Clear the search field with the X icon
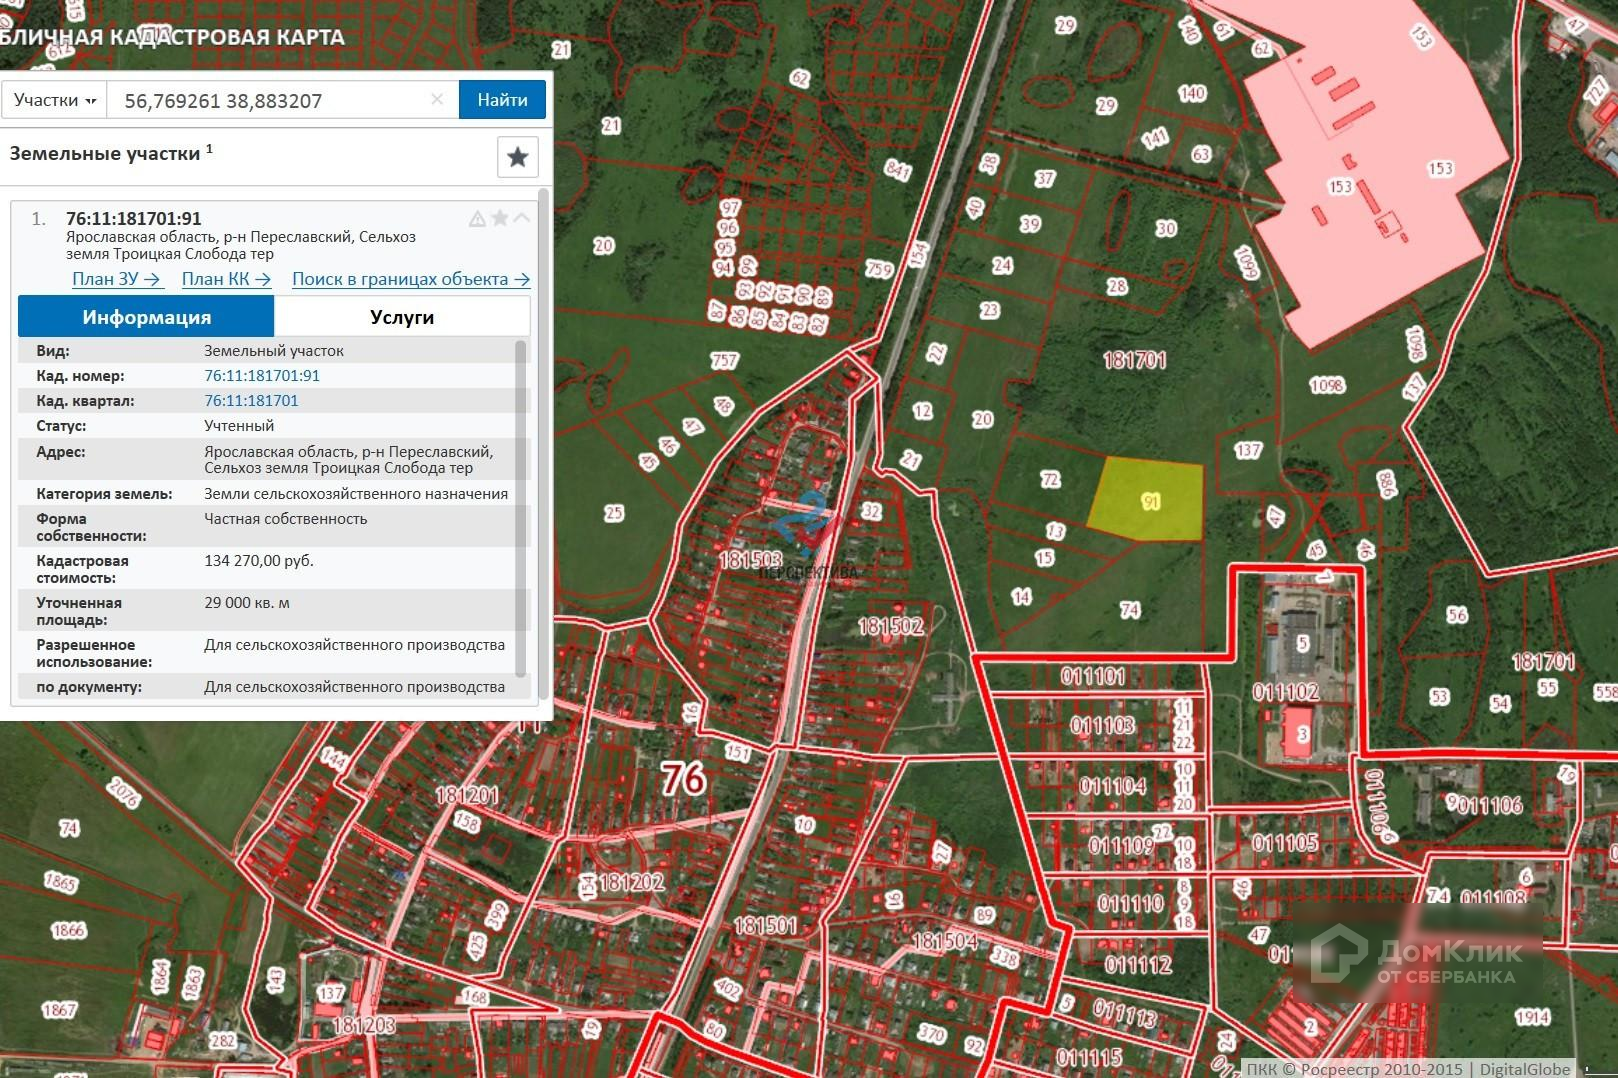The image size is (1618, 1078). 437,99
